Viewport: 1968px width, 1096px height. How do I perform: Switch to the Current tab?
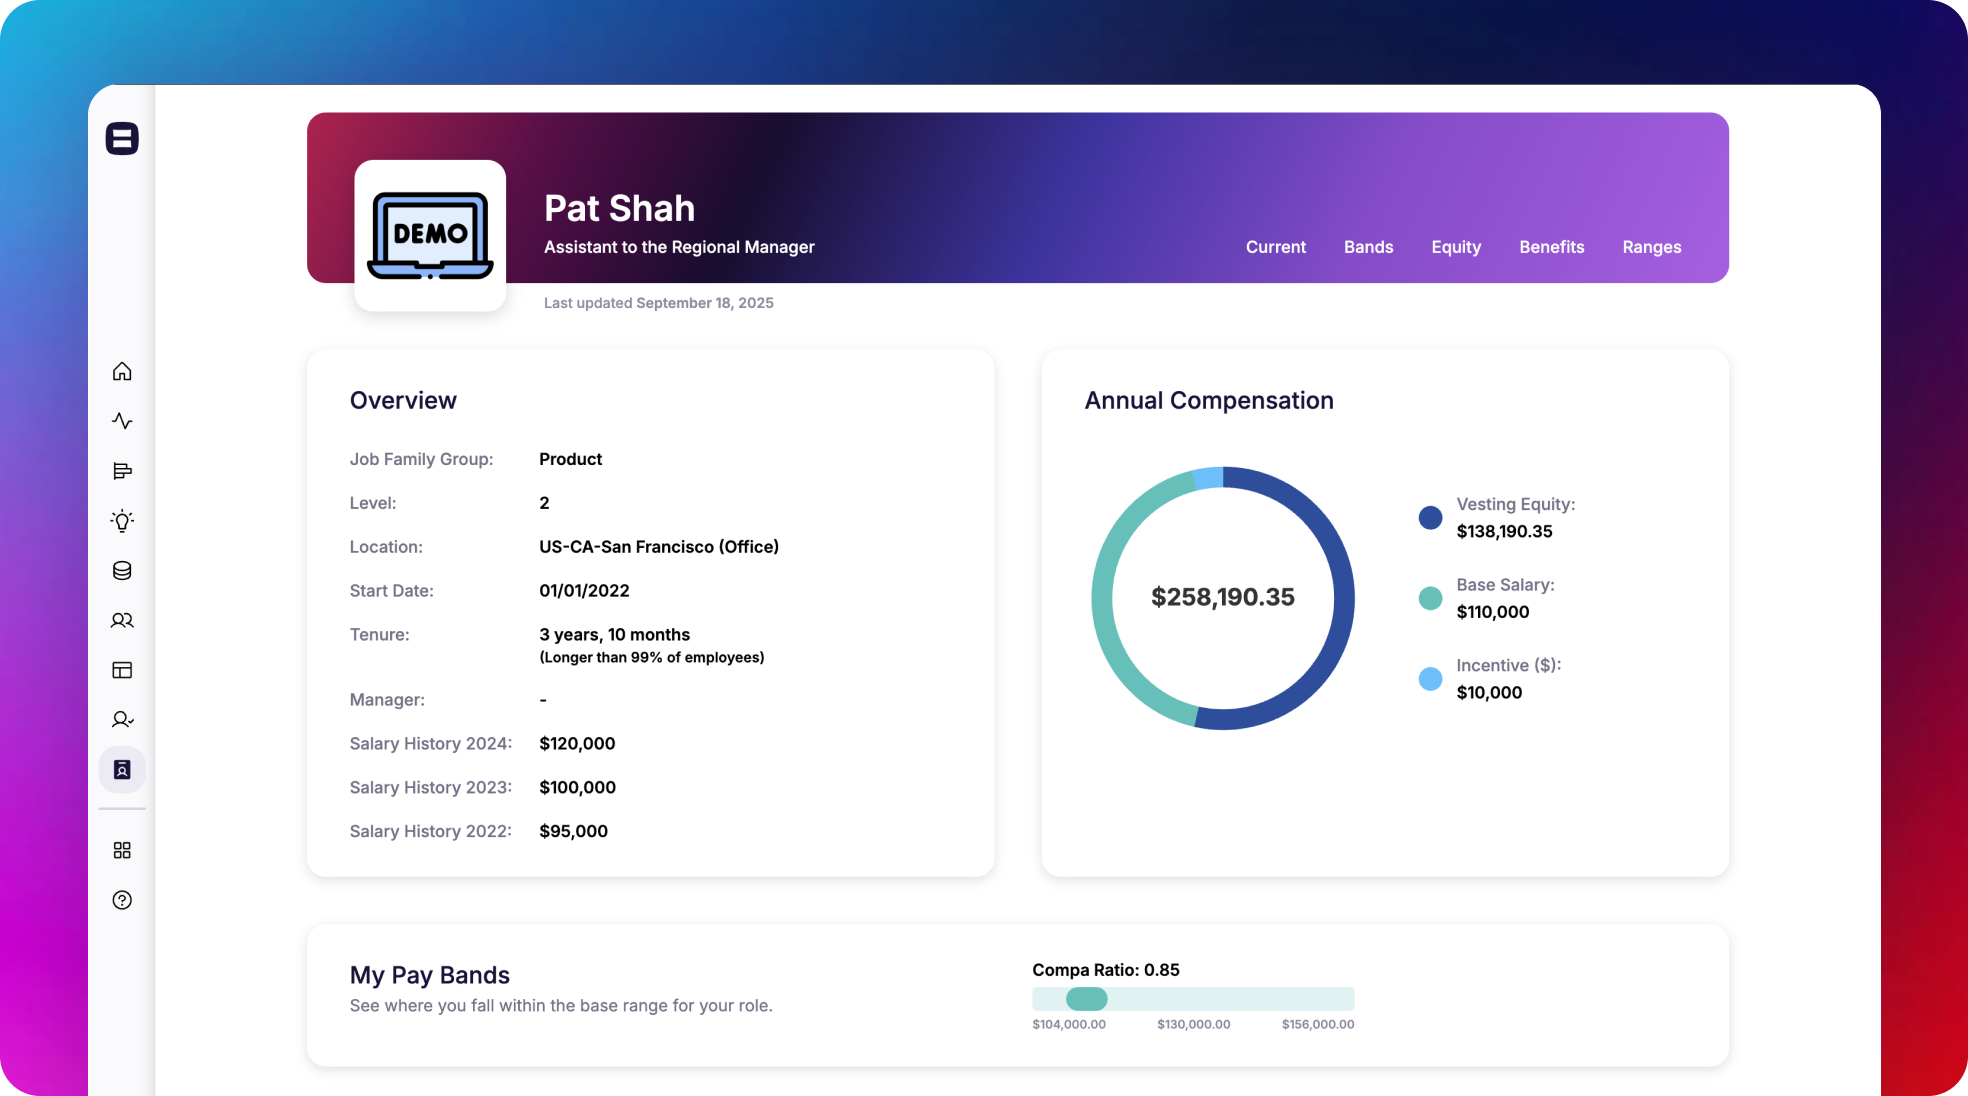(1275, 247)
